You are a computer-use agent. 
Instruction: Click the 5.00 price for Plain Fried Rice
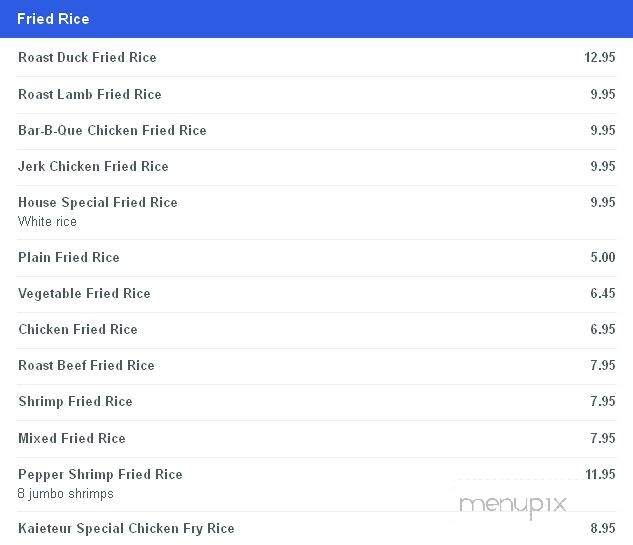click(x=603, y=257)
